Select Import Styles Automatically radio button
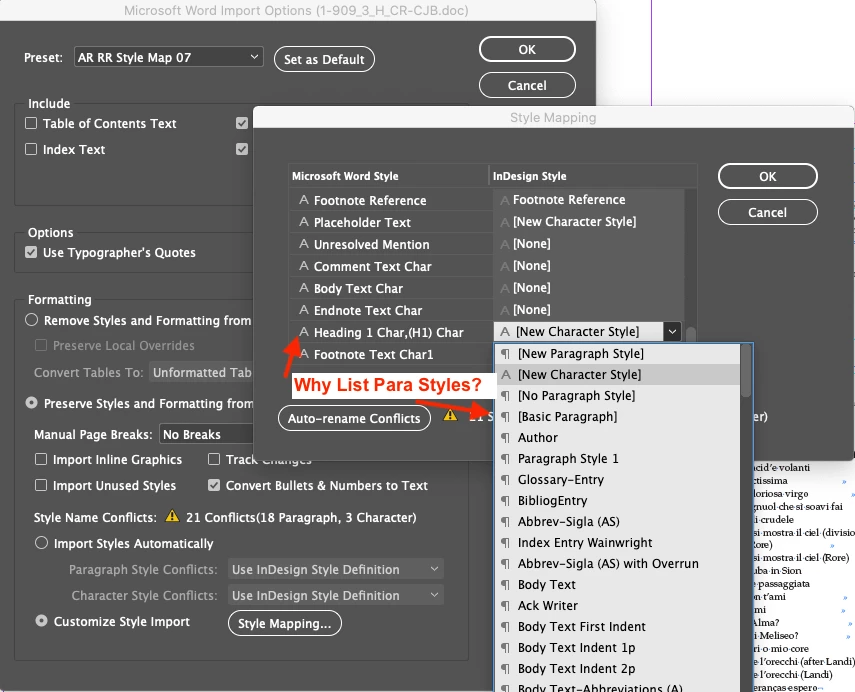Screen dimensions: 855x692 [41, 543]
